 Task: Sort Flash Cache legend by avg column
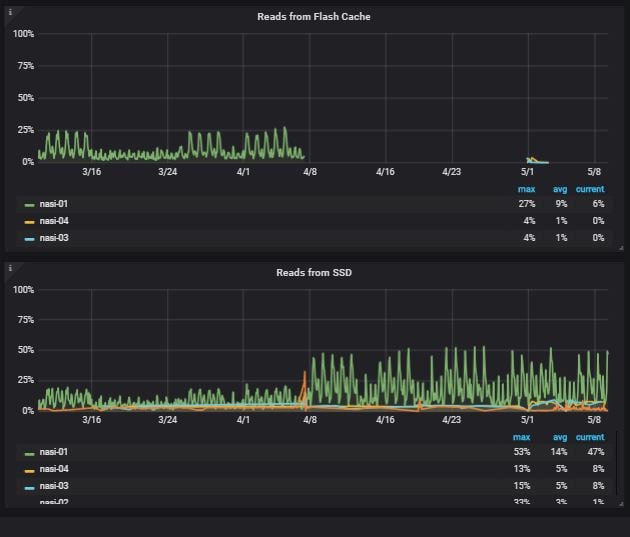tap(560, 189)
